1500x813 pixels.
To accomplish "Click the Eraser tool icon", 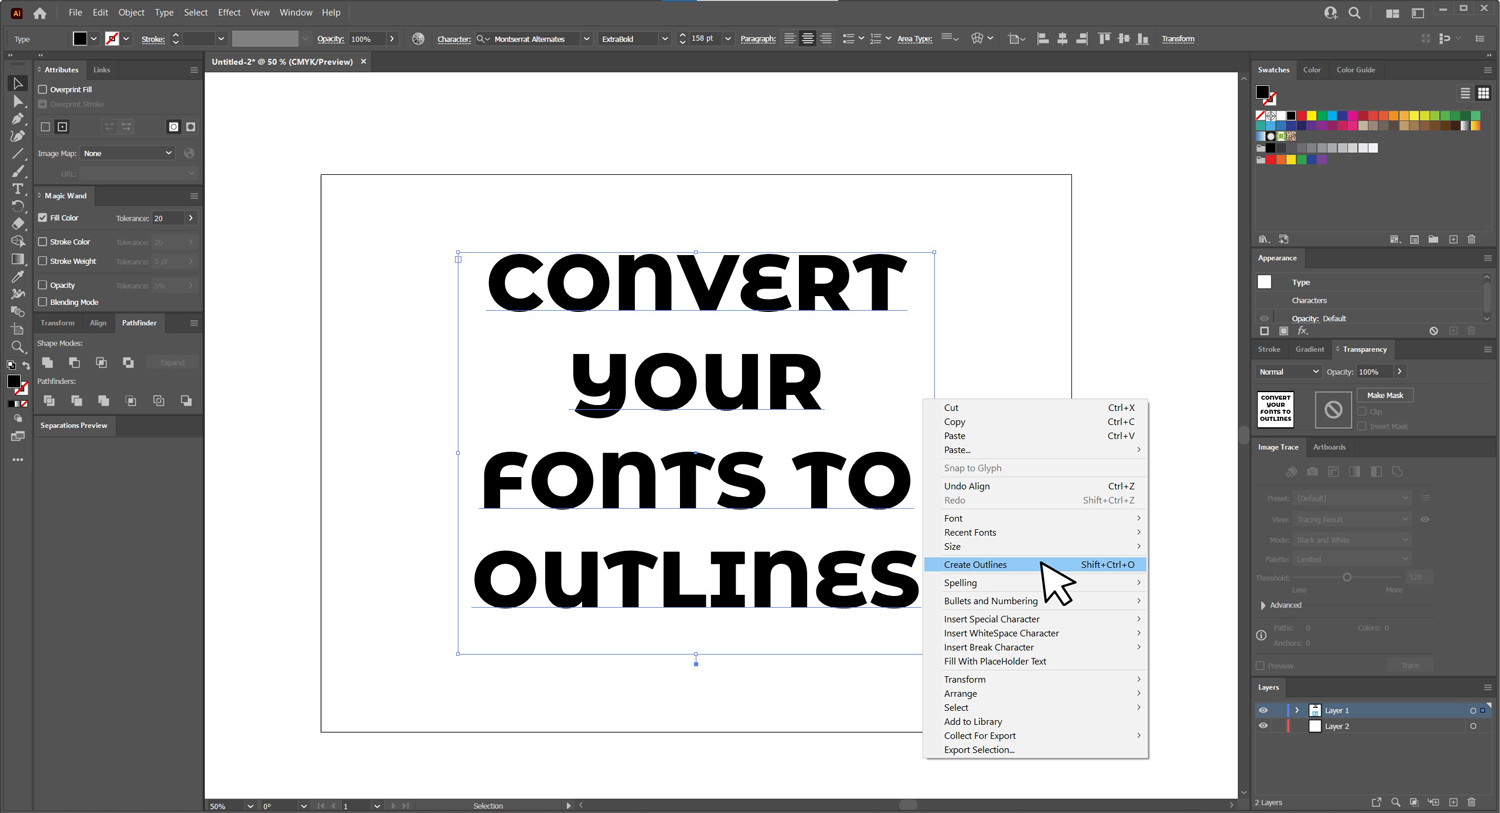I will [17, 224].
